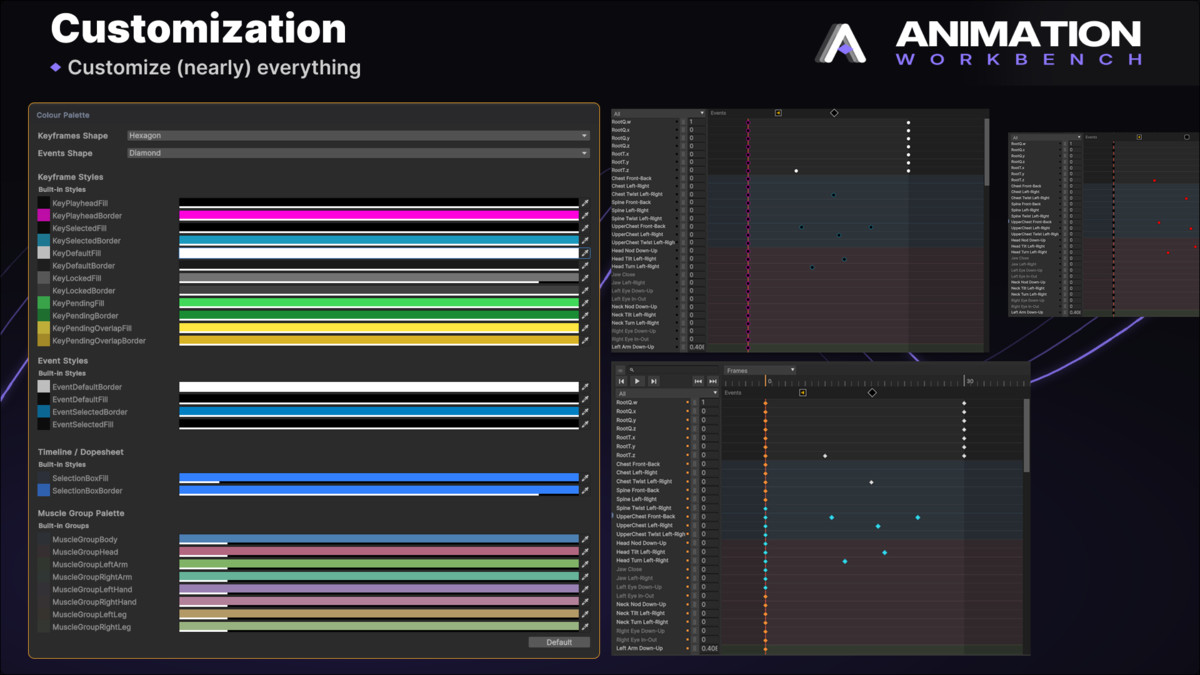Click the KeySelectedBorder eyedropper icon

click(586, 240)
